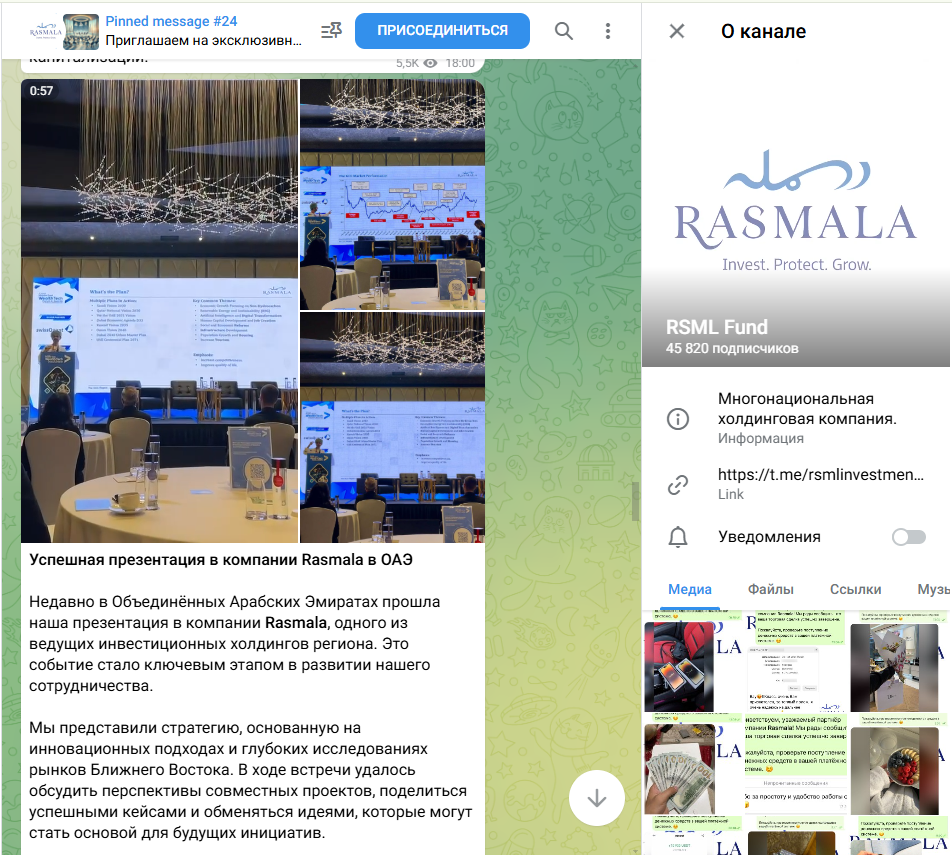Close the channel info panel
The width and height of the screenshot is (952, 855).
tap(676, 31)
